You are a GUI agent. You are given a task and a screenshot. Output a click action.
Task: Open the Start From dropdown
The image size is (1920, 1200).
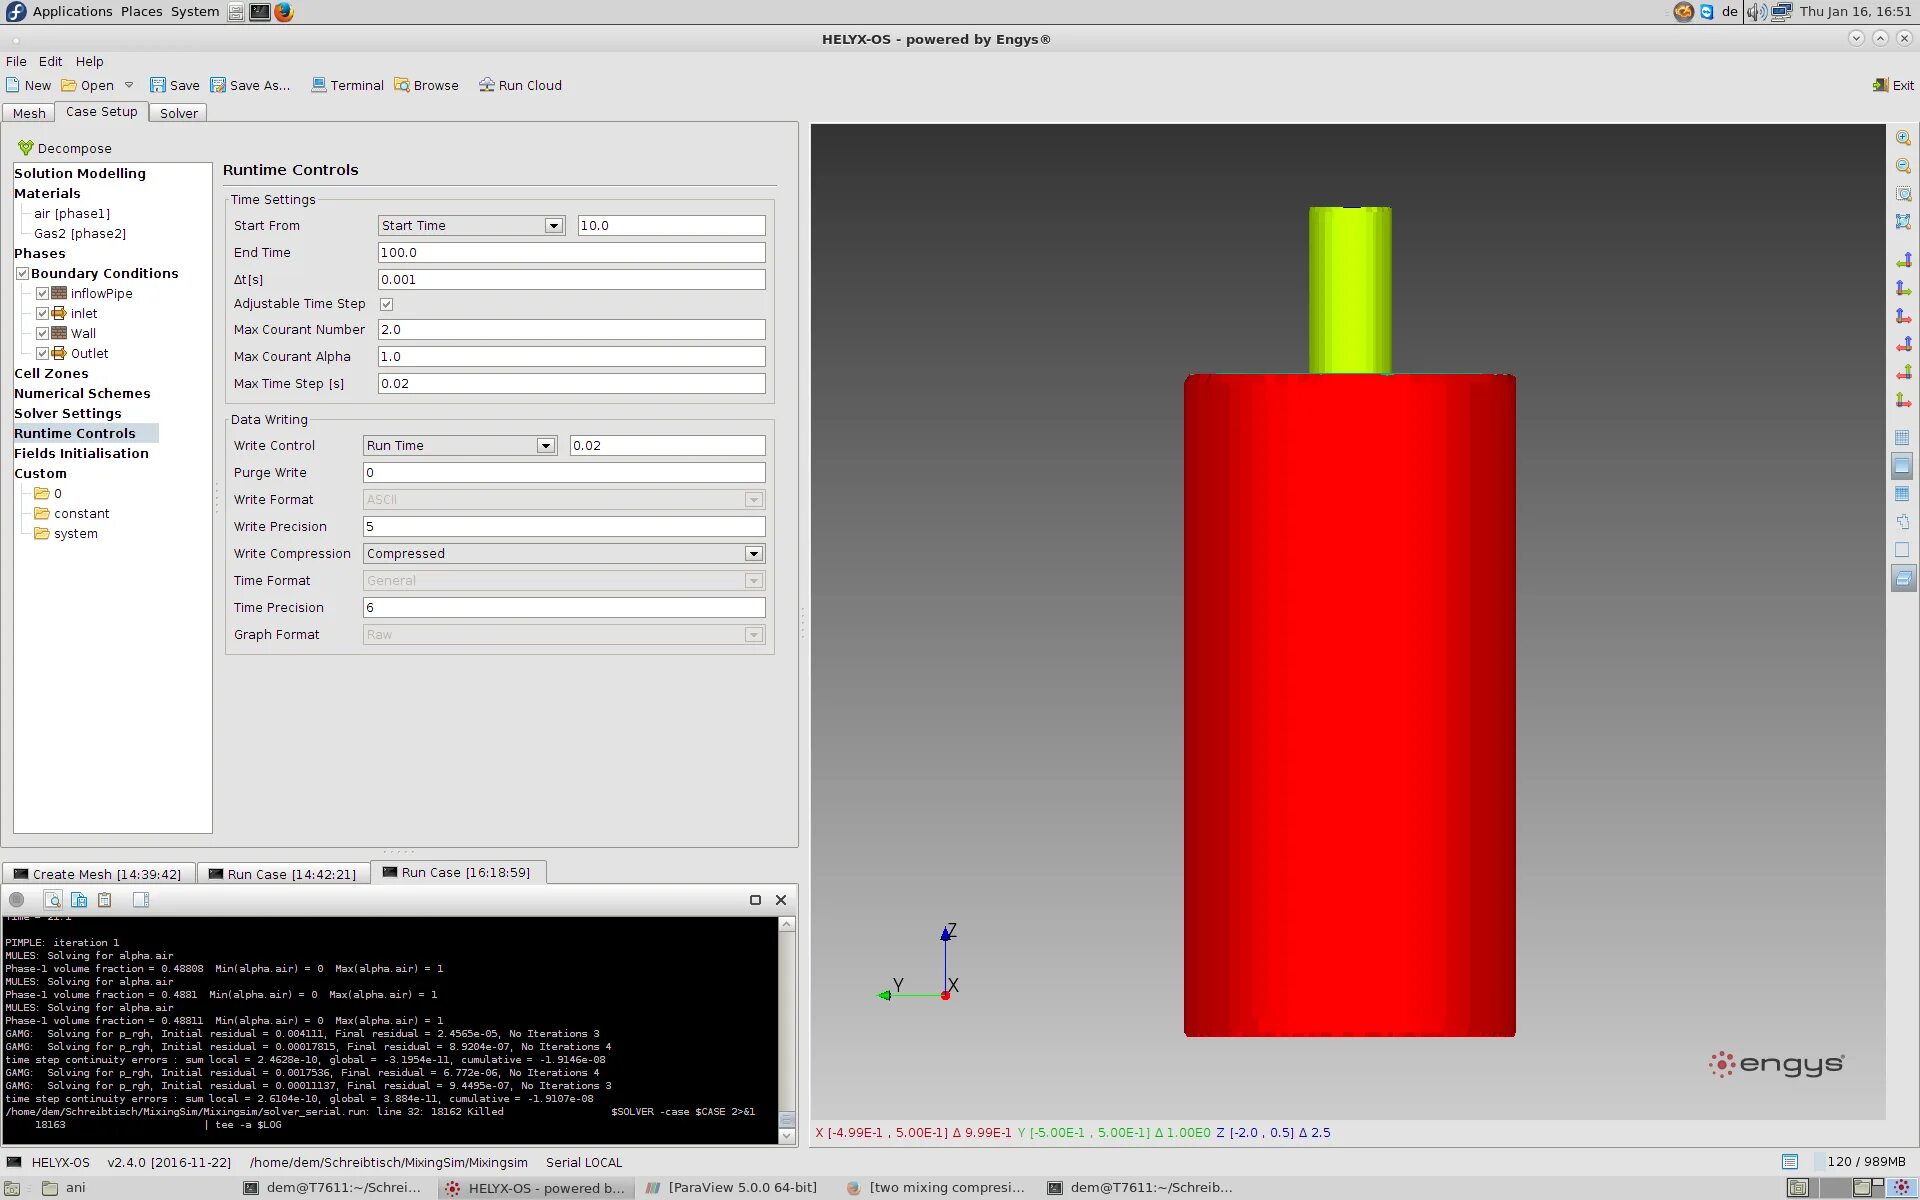471,226
